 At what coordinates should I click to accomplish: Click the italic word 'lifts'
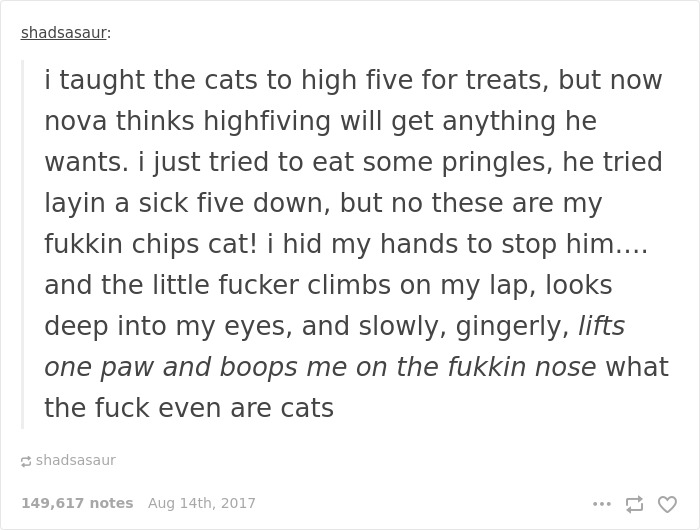(x=602, y=326)
